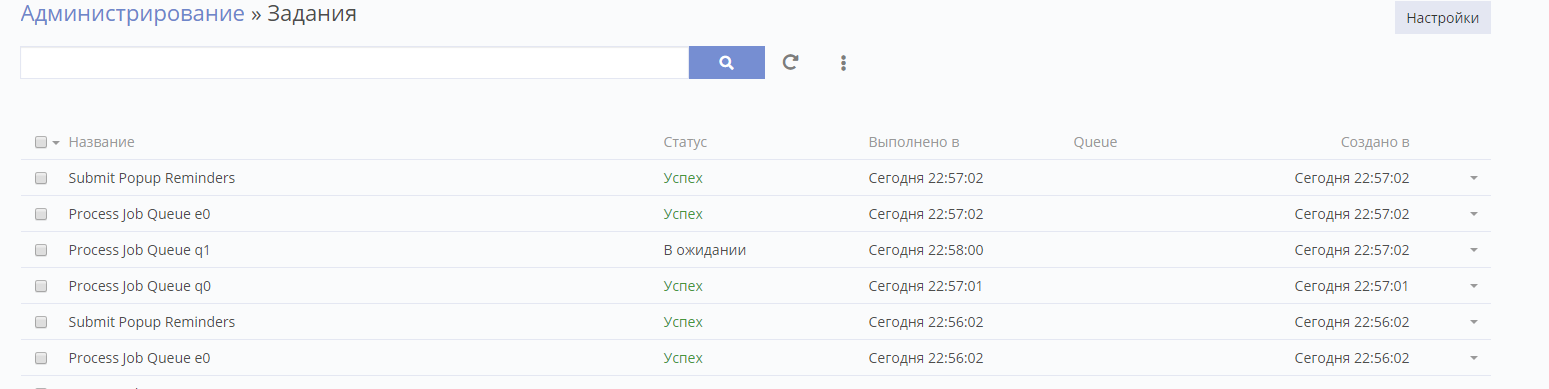Image resolution: width=1549 pixels, height=389 pixels.
Task: Sort by Статус column header
Action: tap(685, 142)
